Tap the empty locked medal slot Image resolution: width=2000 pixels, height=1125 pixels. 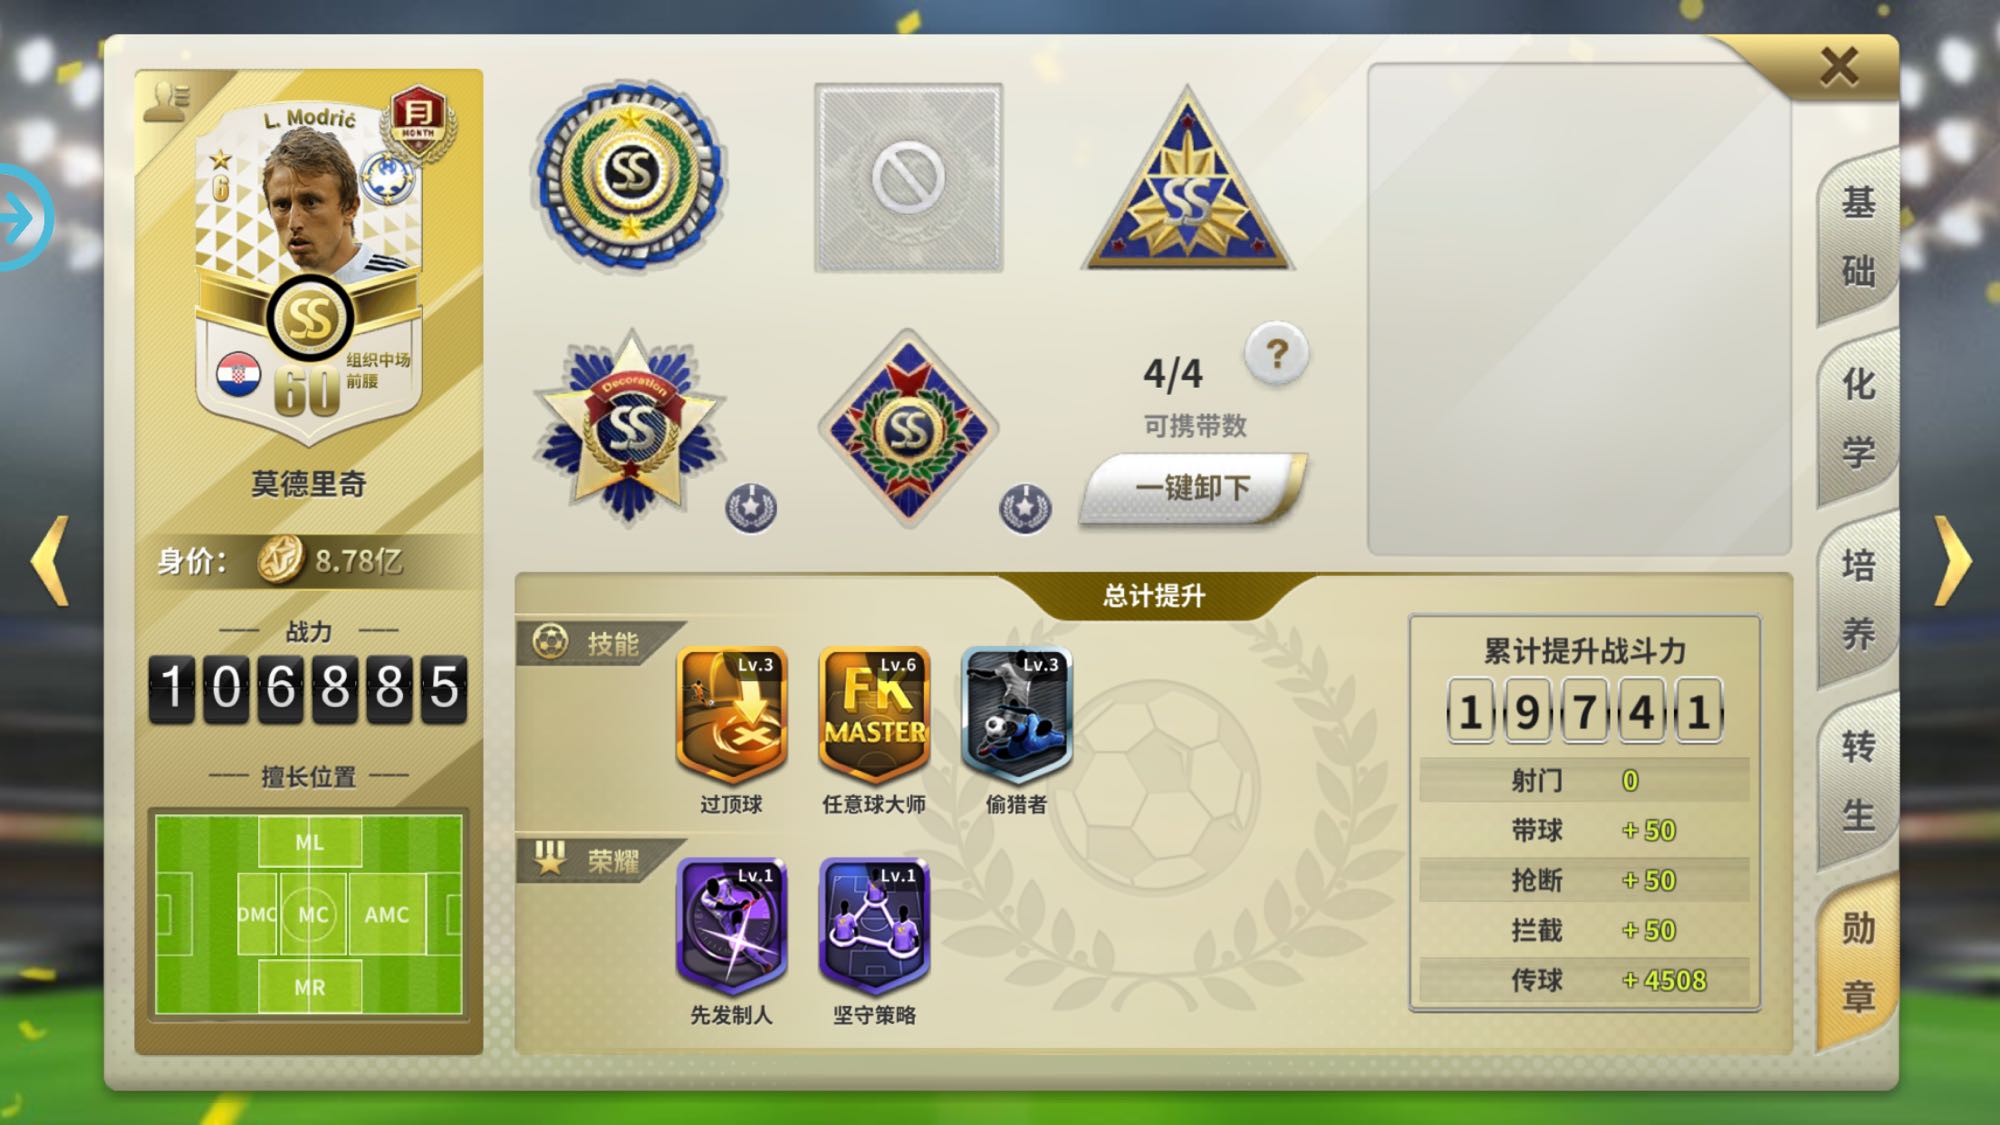[908, 178]
